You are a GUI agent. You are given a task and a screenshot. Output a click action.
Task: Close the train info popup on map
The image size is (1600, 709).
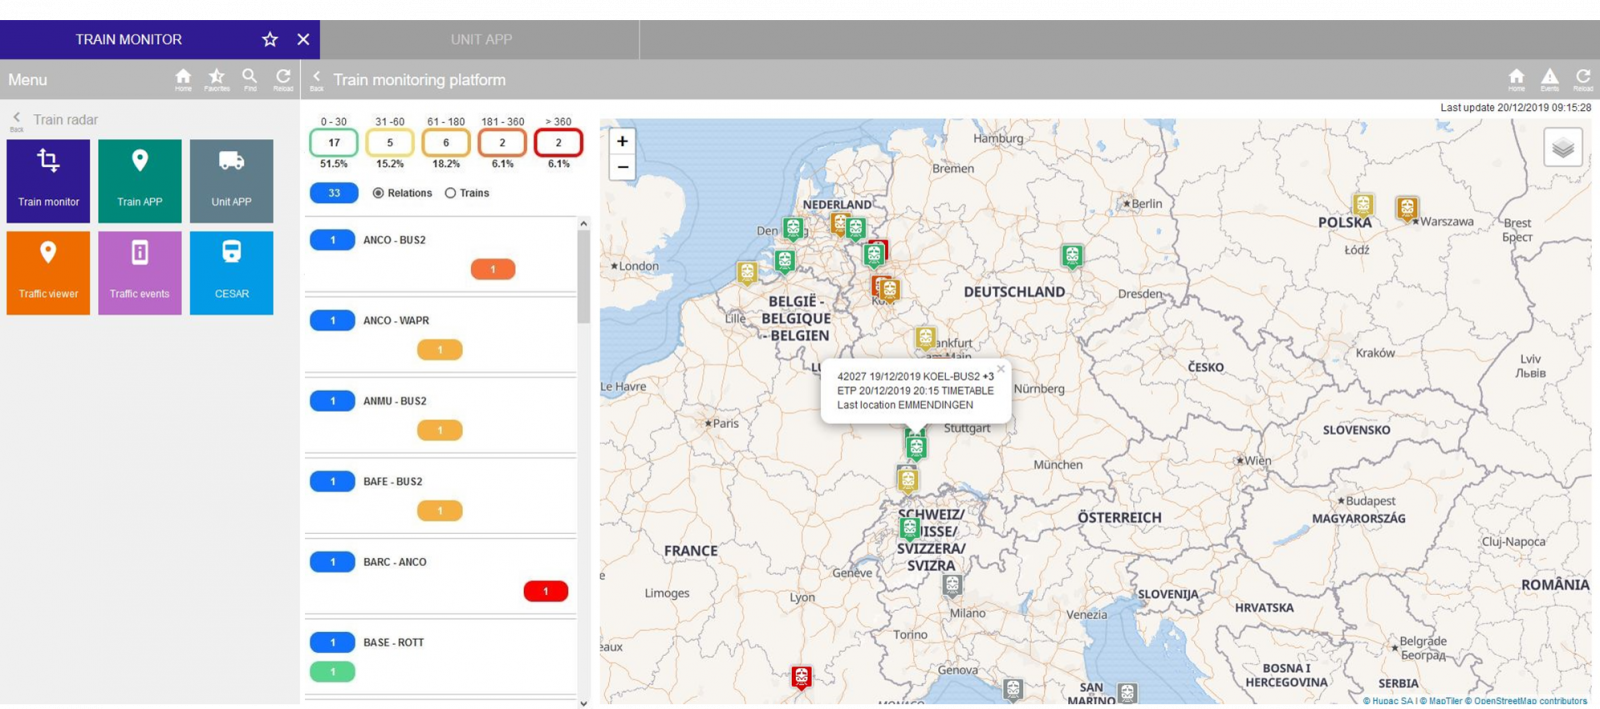(x=1000, y=369)
